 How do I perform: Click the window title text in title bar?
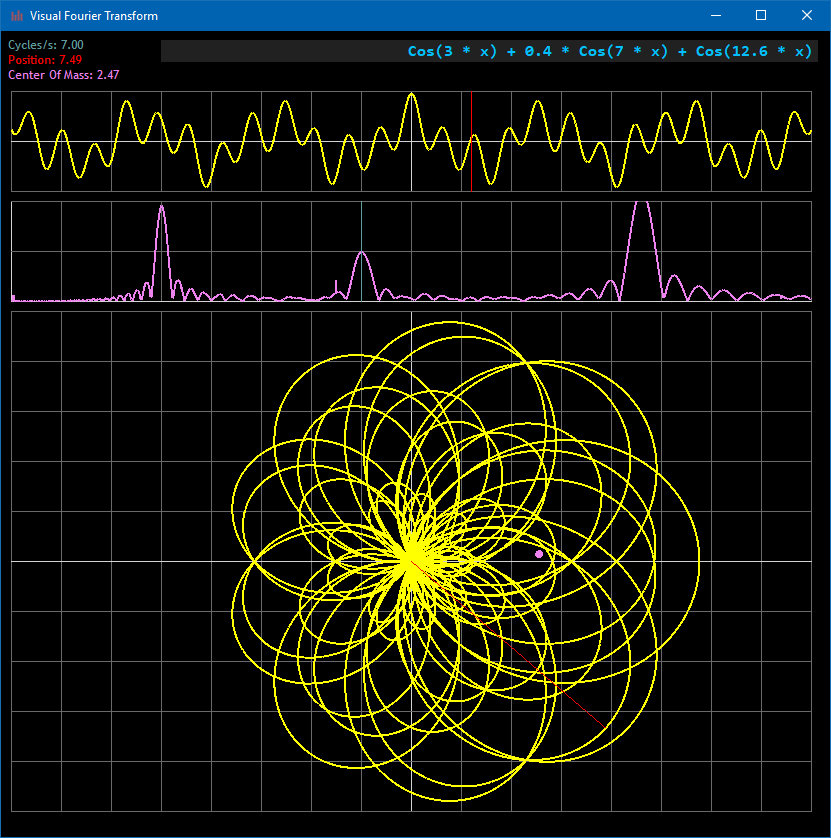[94, 16]
